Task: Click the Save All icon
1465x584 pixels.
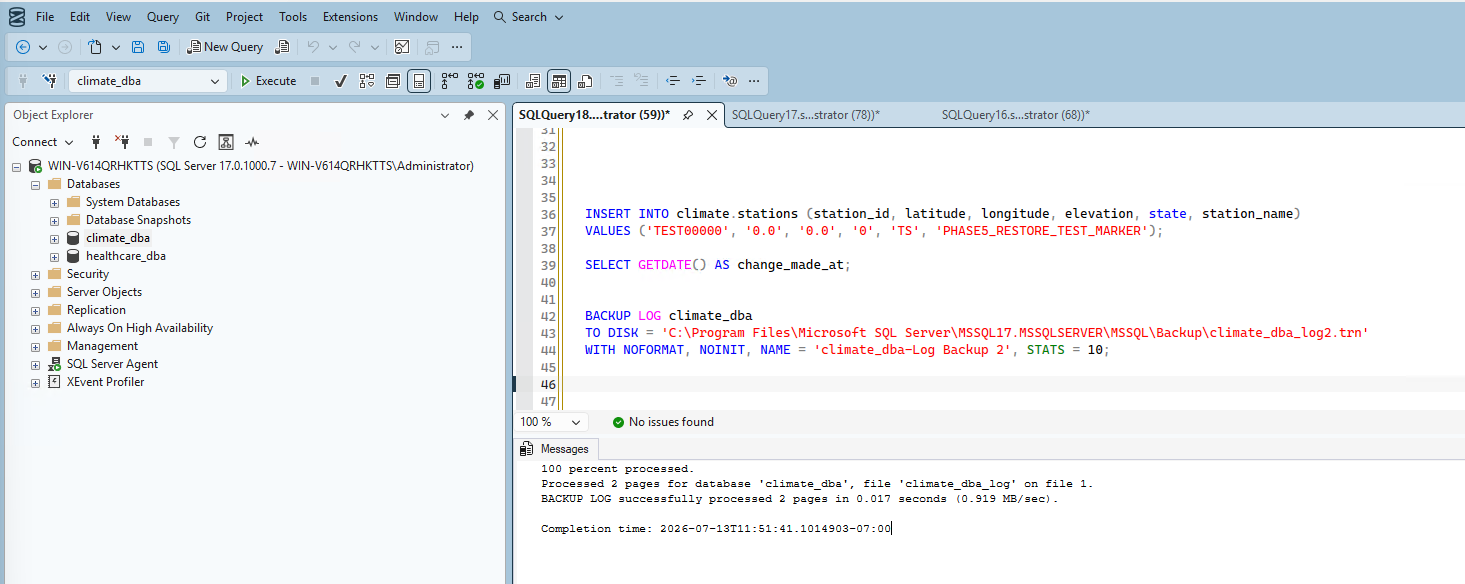Action: point(163,47)
